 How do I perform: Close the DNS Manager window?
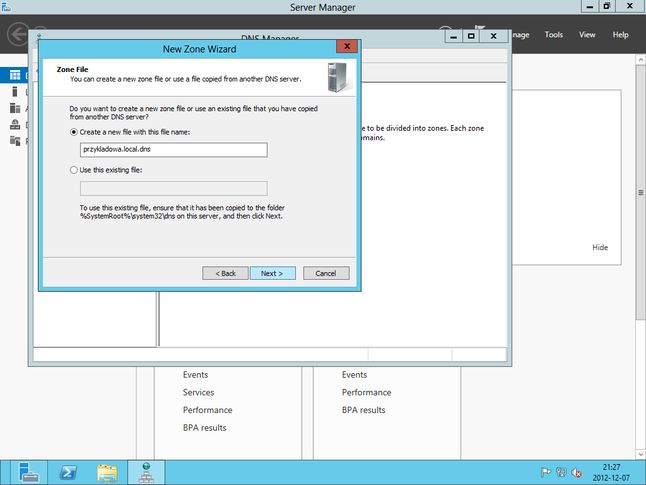click(x=494, y=36)
